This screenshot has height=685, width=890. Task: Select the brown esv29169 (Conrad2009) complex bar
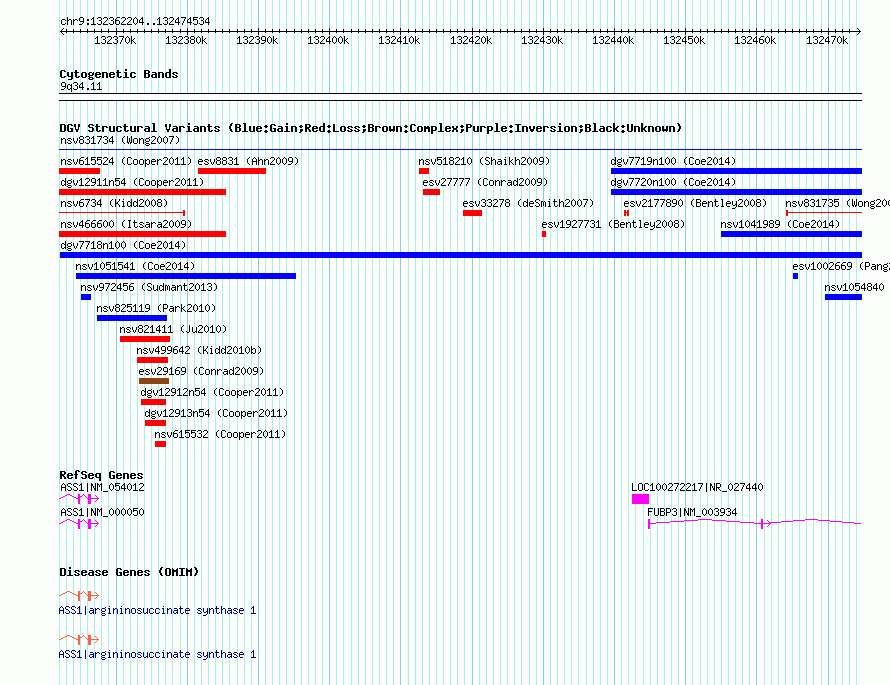coord(154,381)
